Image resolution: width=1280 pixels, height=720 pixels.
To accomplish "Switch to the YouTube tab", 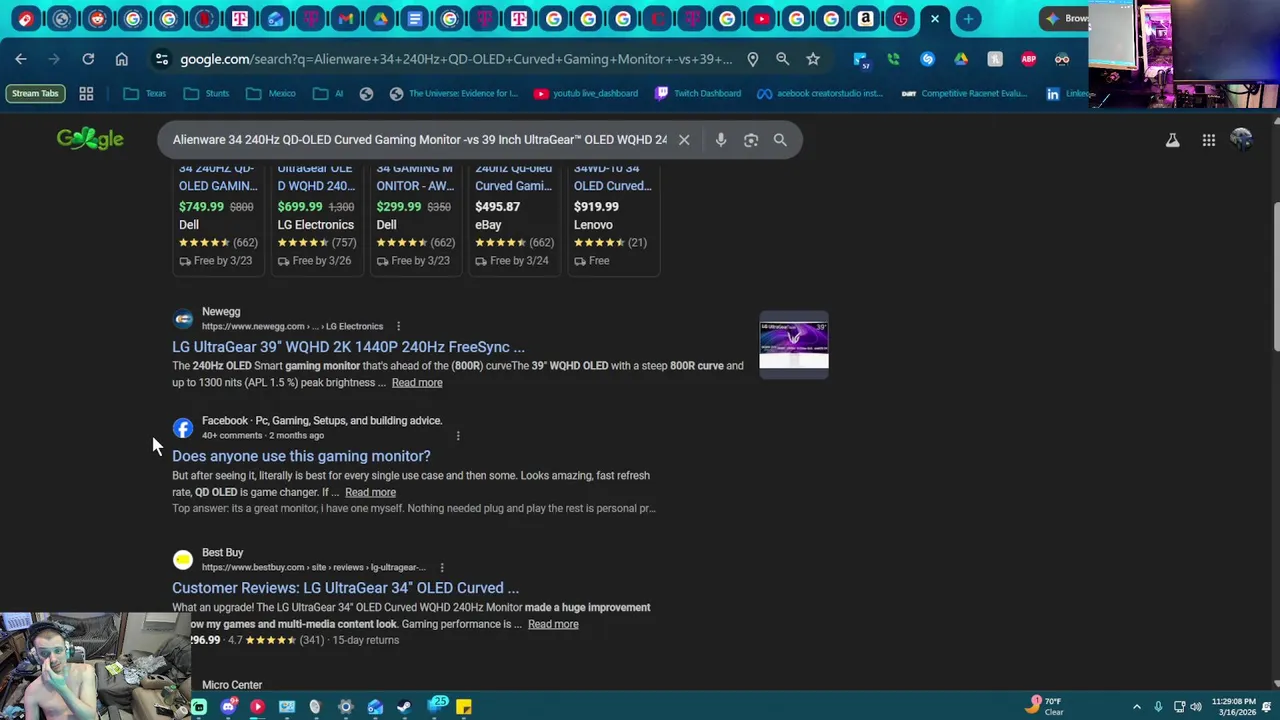I will pos(762,18).
